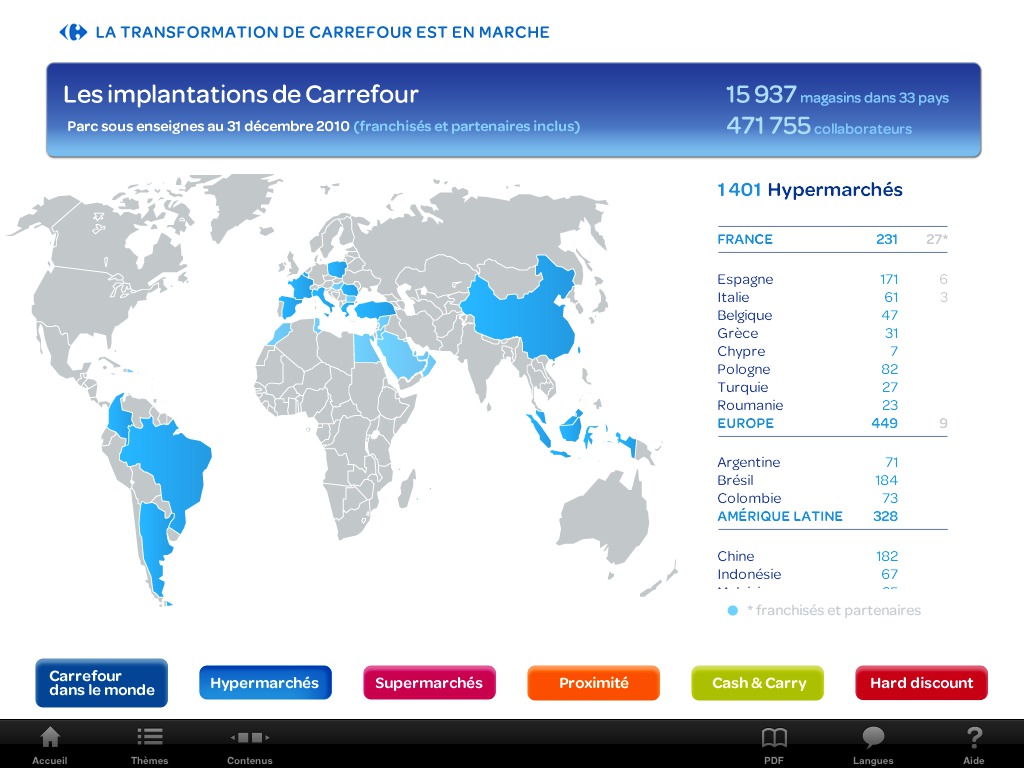This screenshot has height=768, width=1024.
Task: Select the FRANCE row in the table
Action: (831, 239)
